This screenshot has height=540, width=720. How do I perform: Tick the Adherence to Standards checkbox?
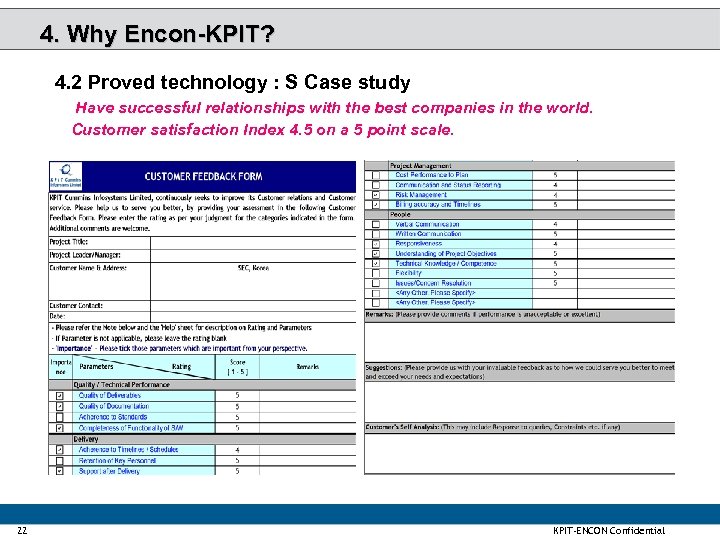[x=60, y=417]
